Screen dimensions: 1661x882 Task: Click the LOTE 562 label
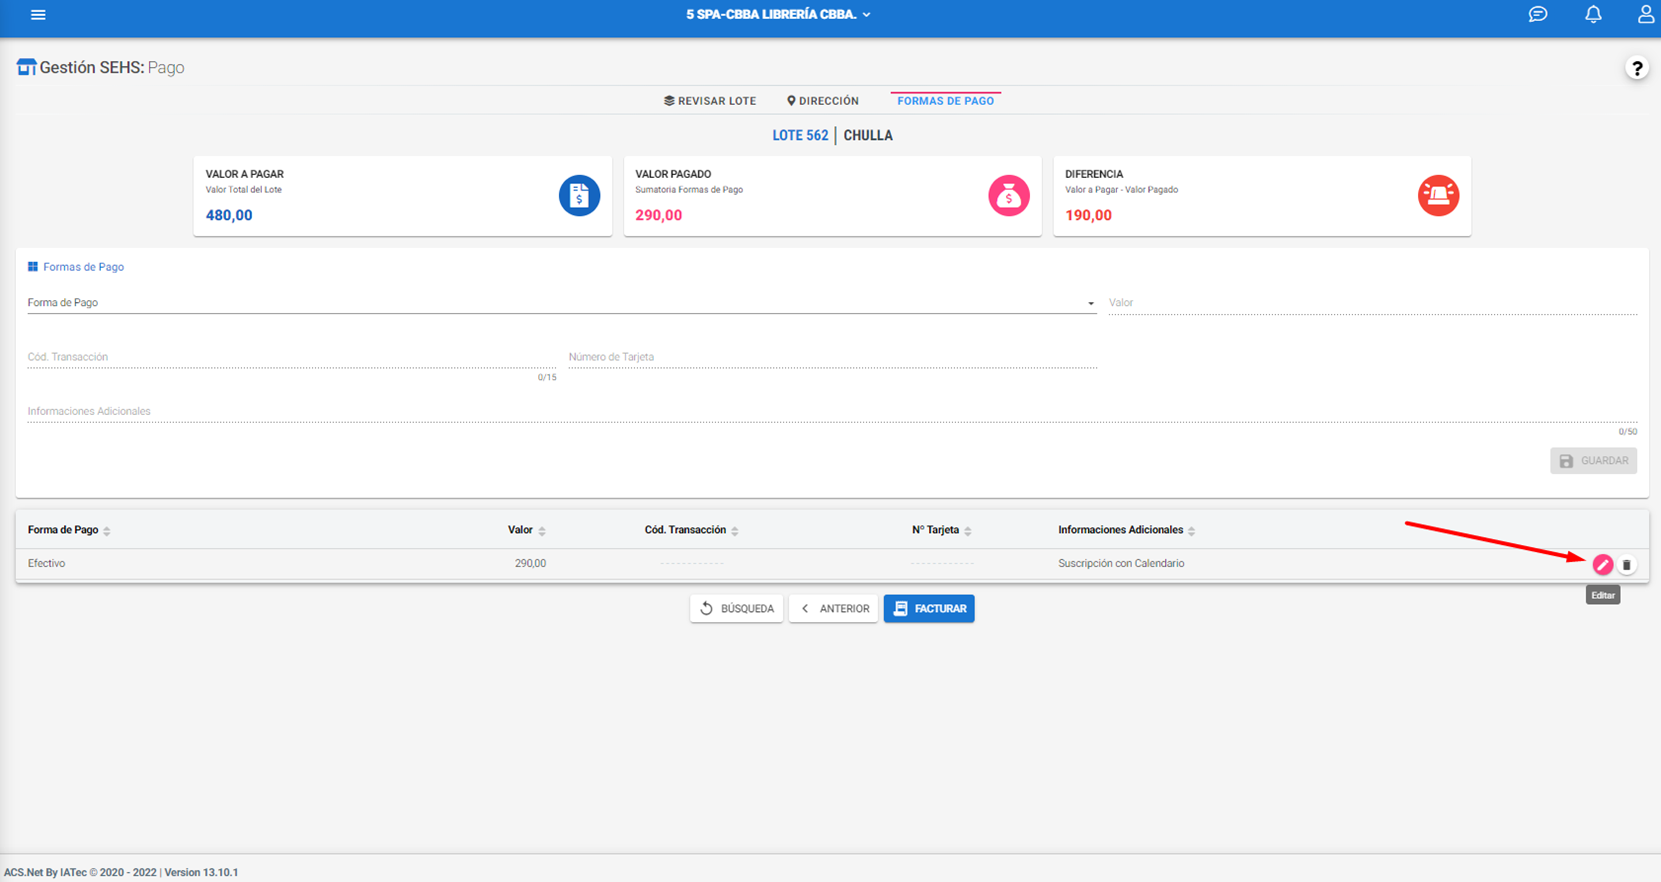800,135
